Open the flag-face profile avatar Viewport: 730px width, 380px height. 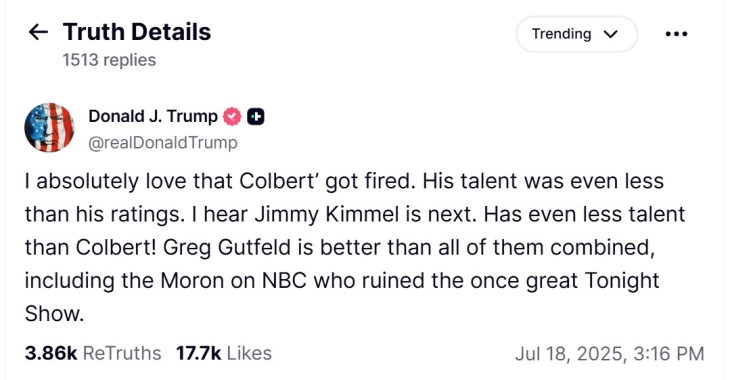[x=49, y=128]
